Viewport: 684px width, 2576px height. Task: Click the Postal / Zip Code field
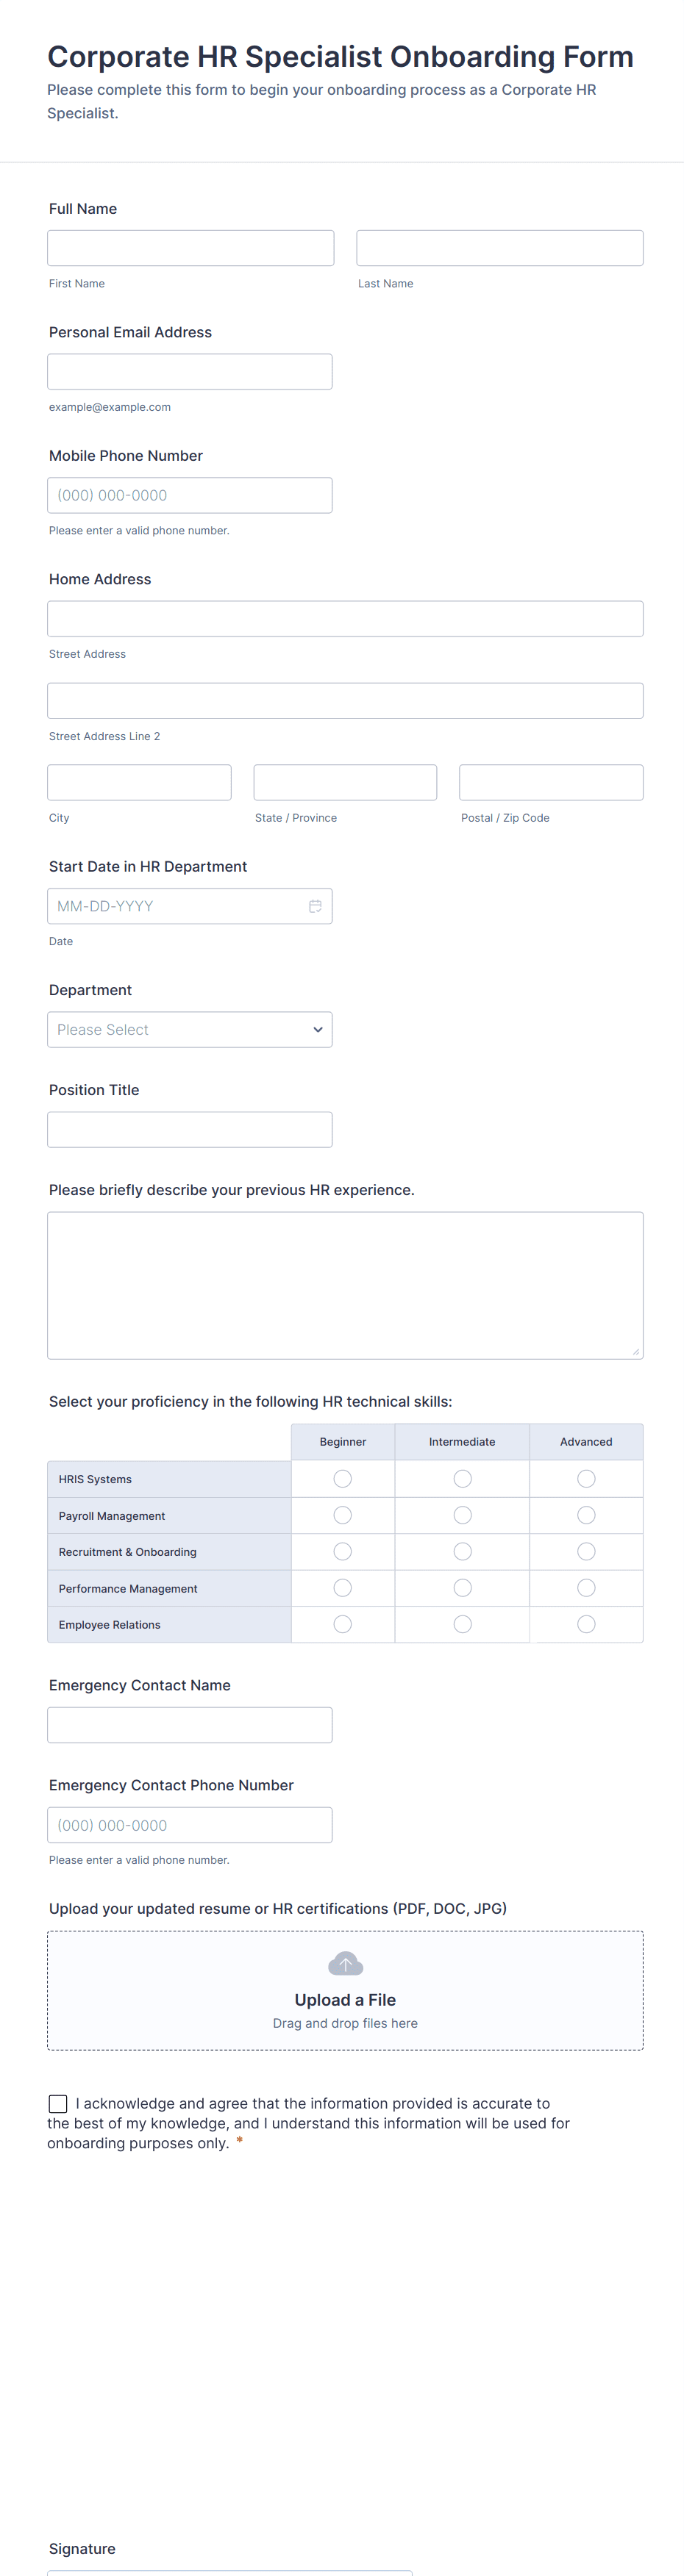pyautogui.click(x=550, y=783)
